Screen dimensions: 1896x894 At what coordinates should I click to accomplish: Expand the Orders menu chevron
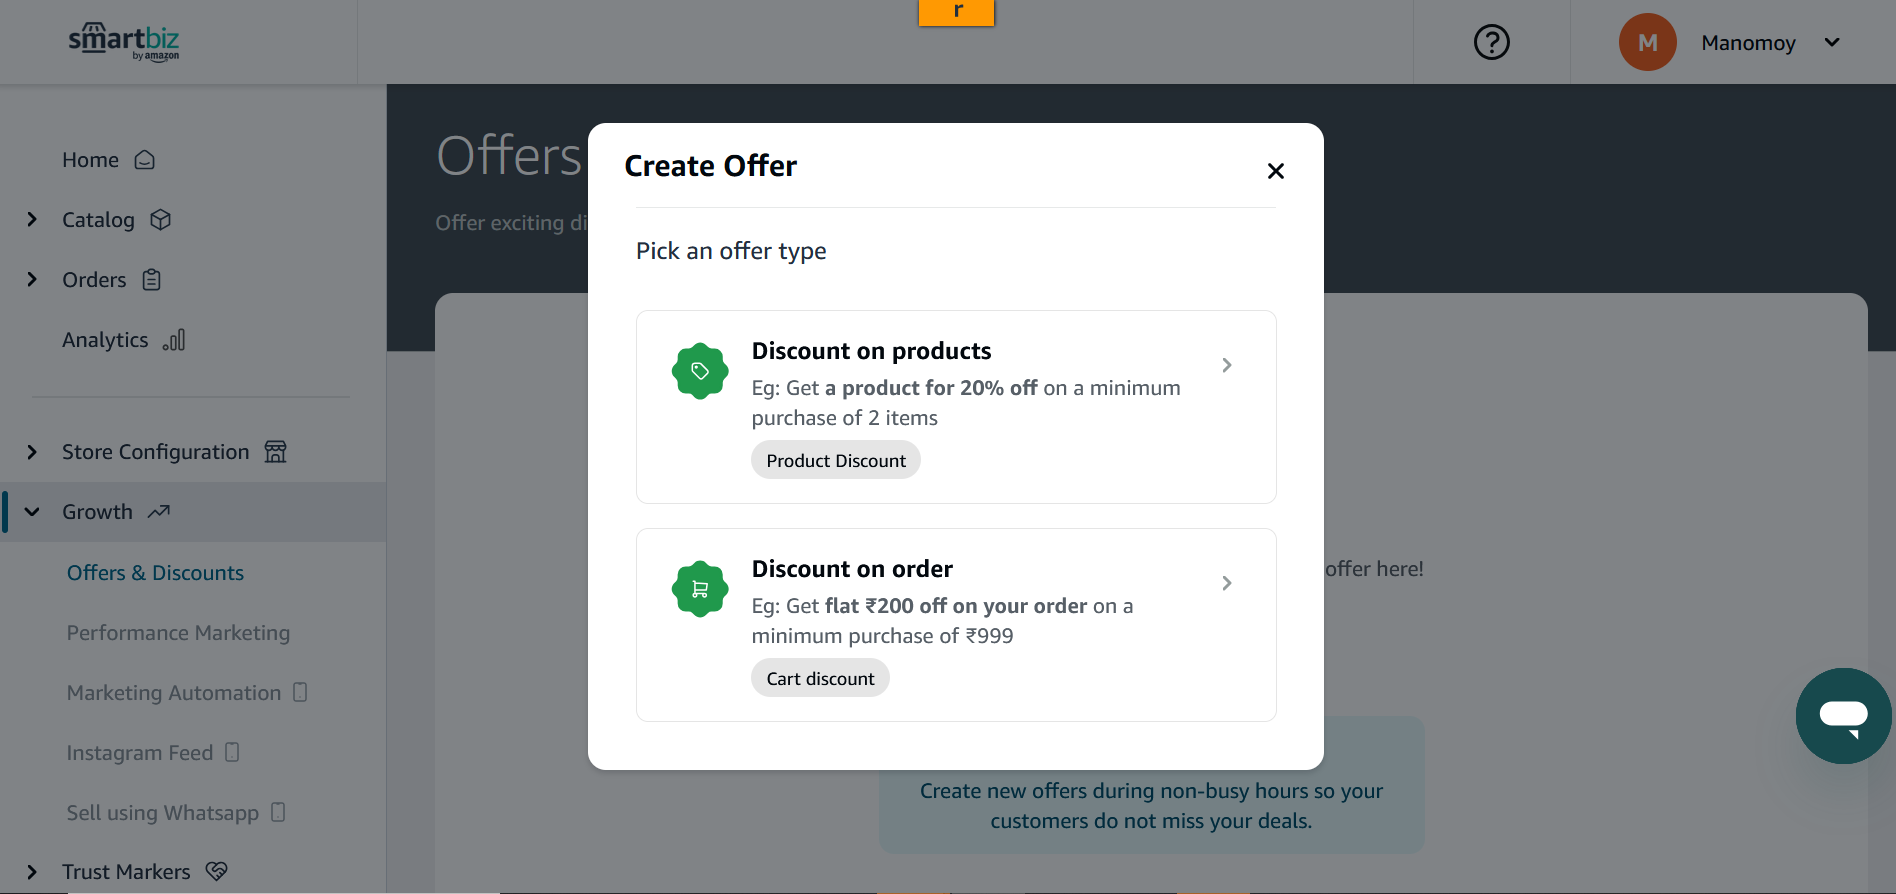click(32, 280)
